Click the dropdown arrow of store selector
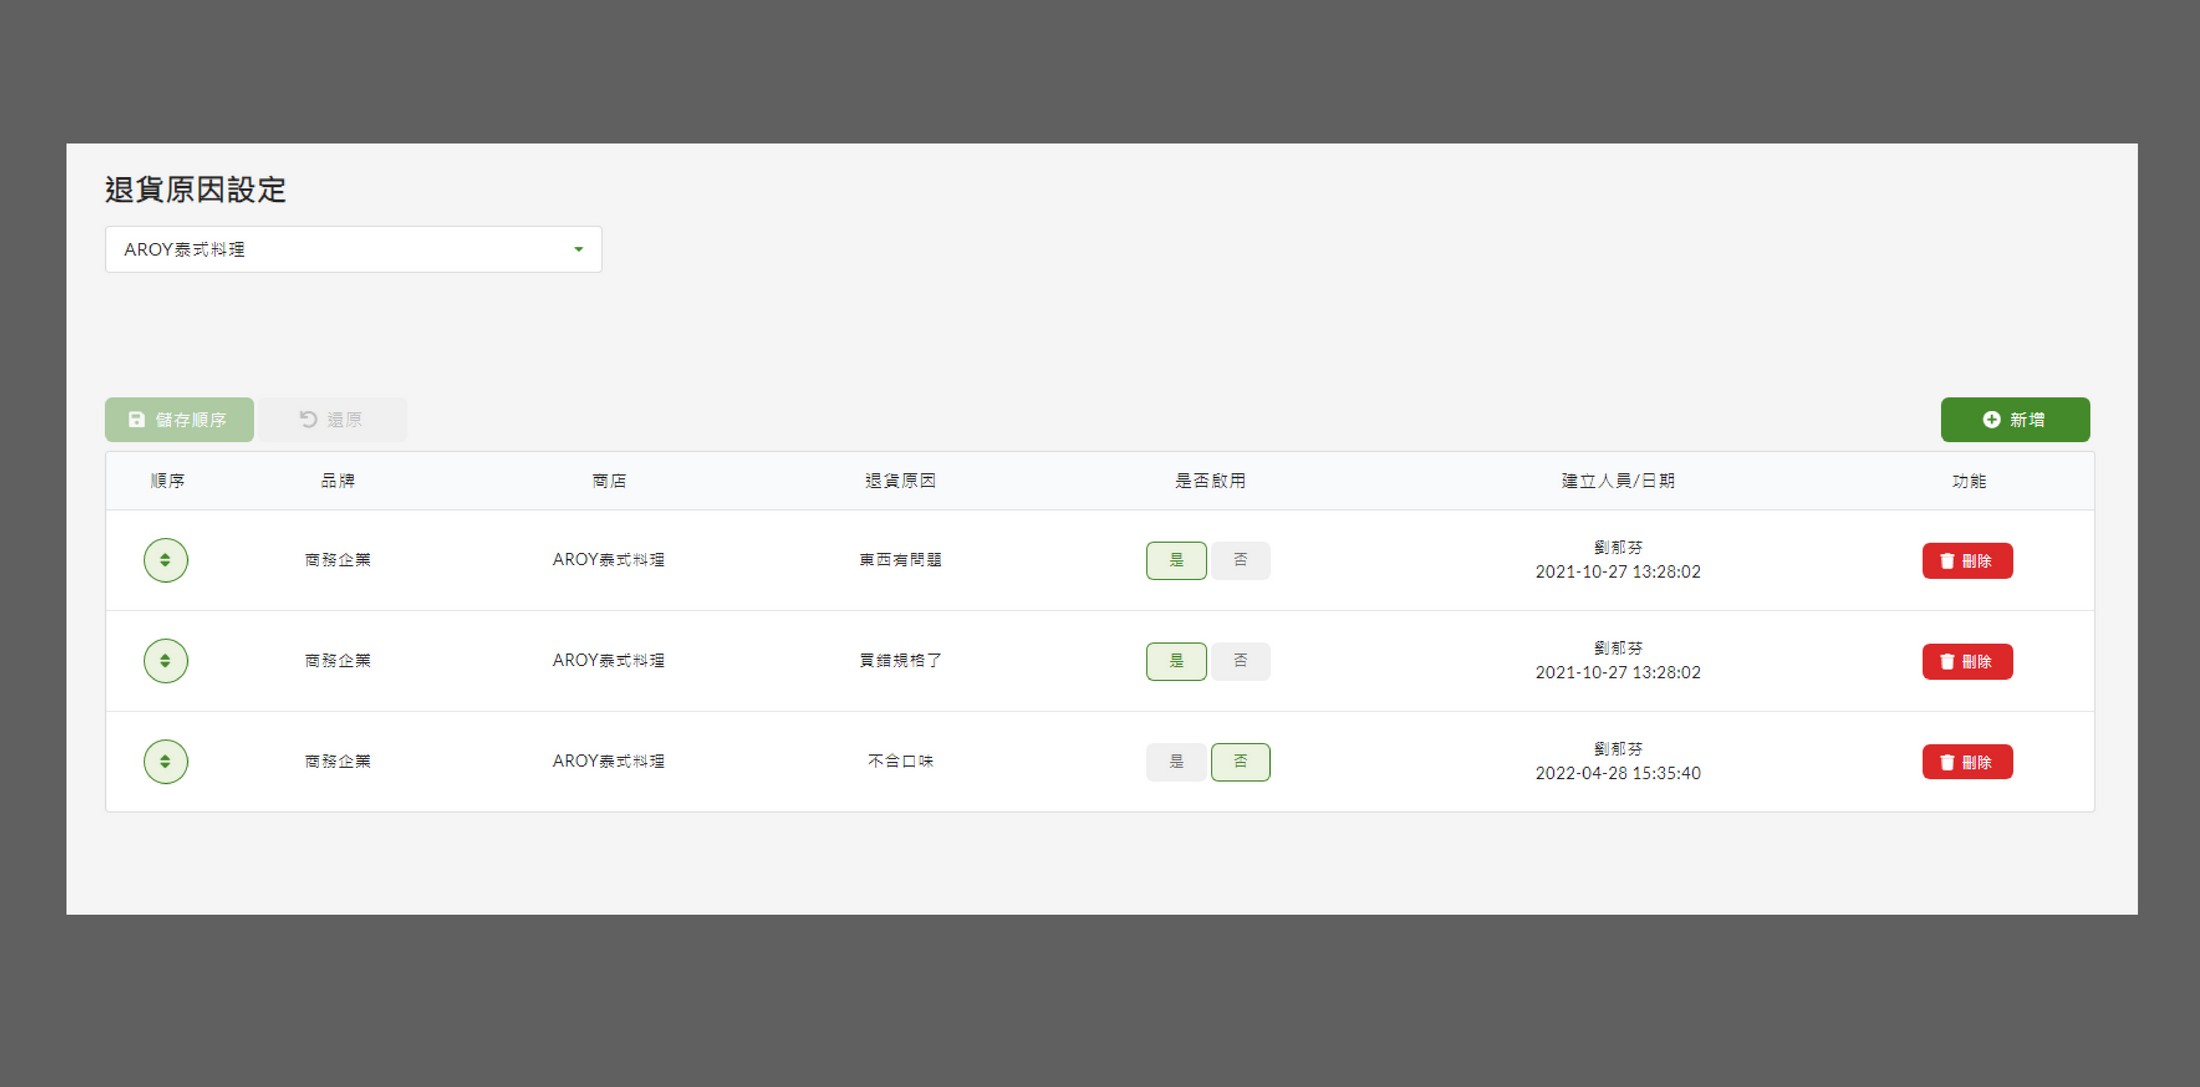 click(578, 250)
